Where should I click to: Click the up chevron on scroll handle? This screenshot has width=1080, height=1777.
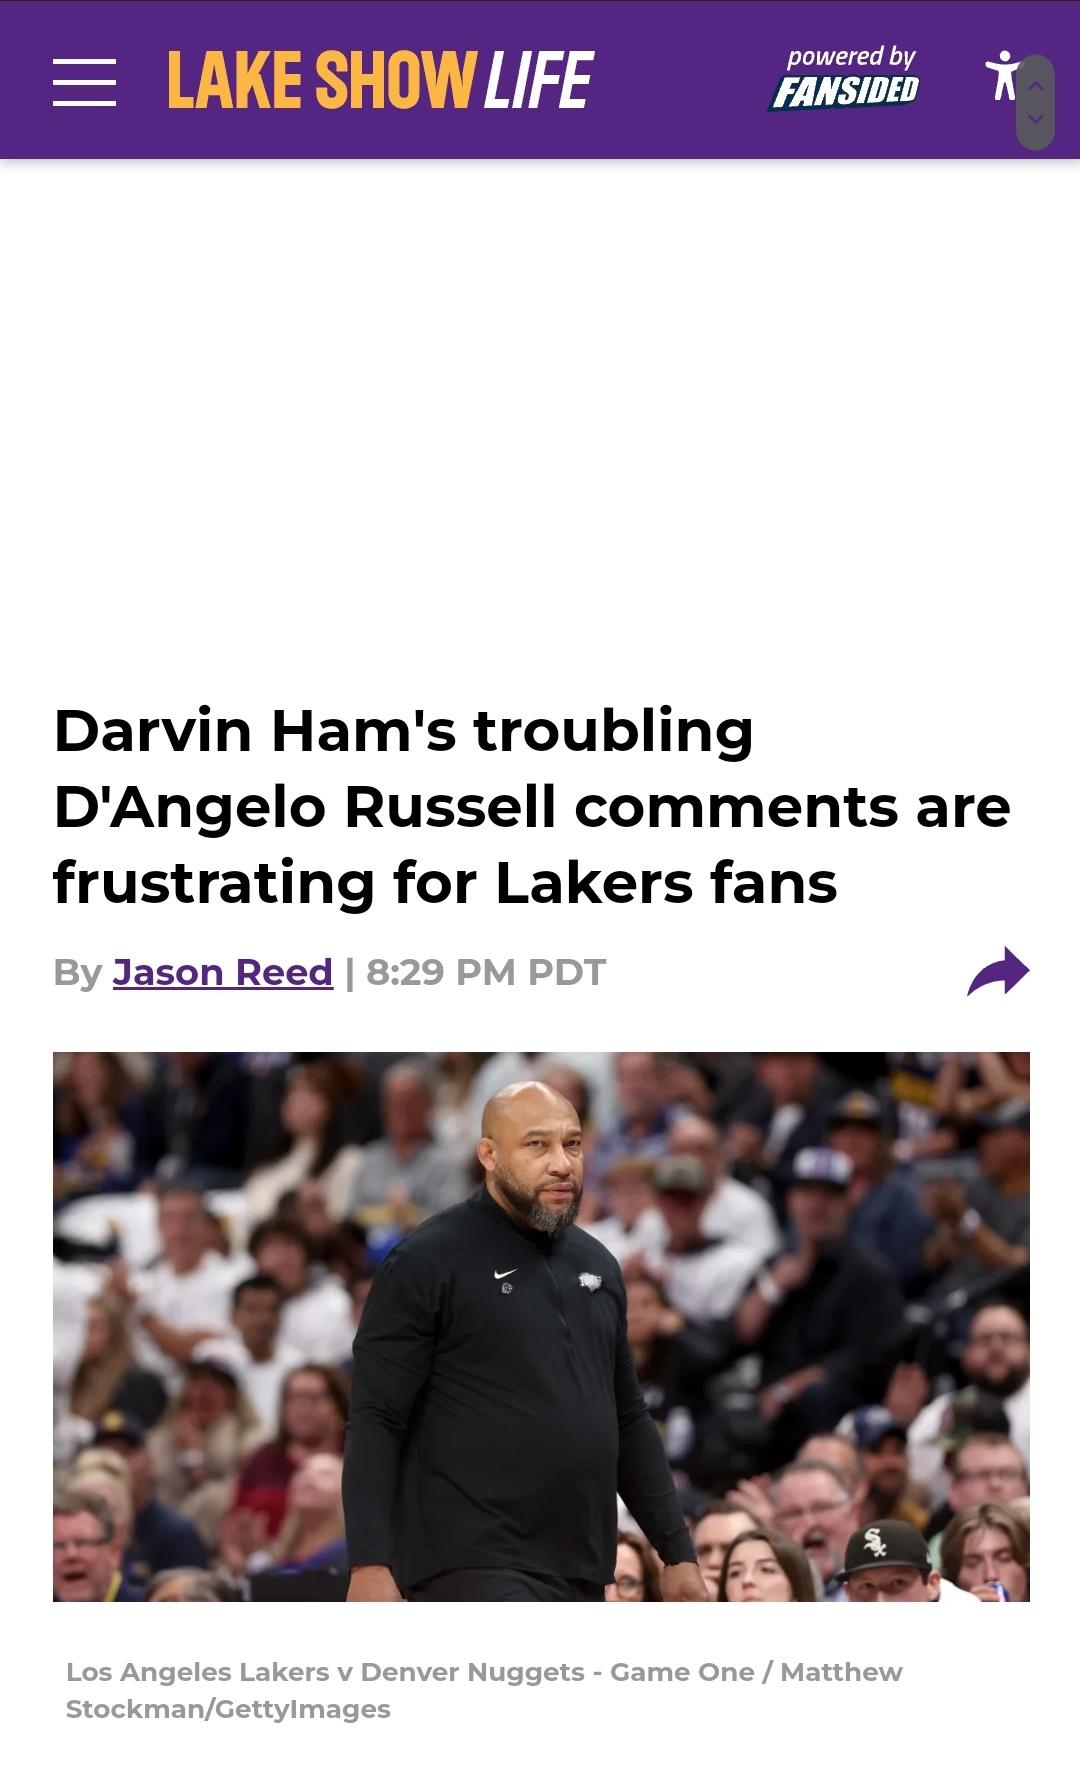1036,87
